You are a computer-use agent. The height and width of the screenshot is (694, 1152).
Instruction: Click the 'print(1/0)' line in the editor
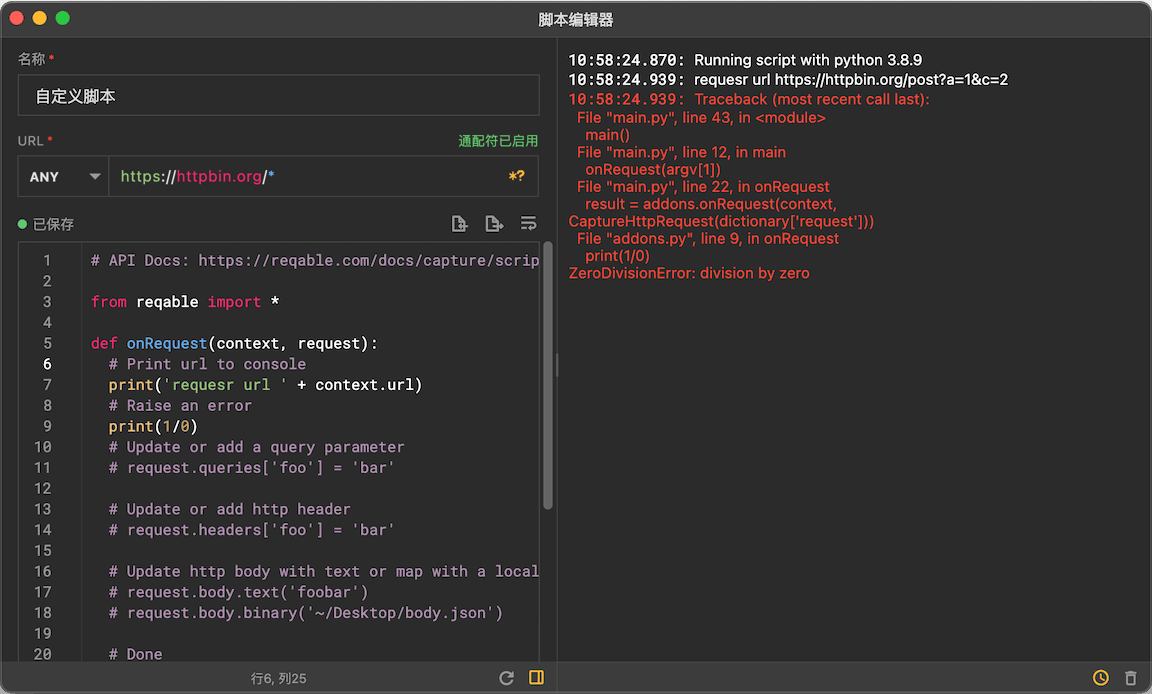(154, 426)
